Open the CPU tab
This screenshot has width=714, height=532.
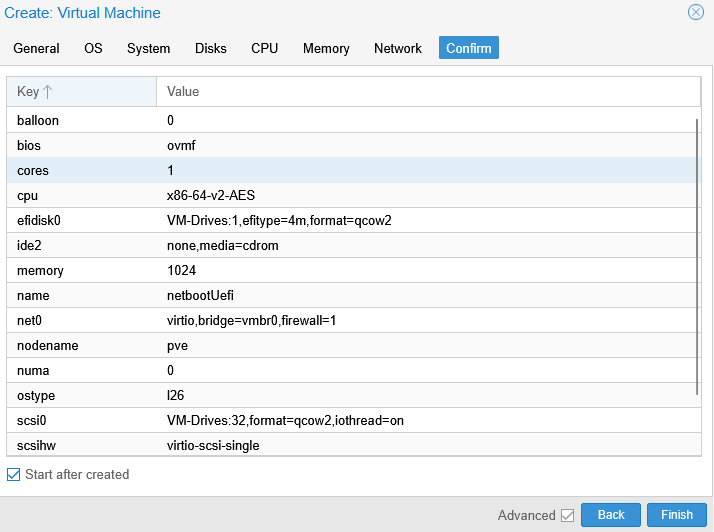264,48
